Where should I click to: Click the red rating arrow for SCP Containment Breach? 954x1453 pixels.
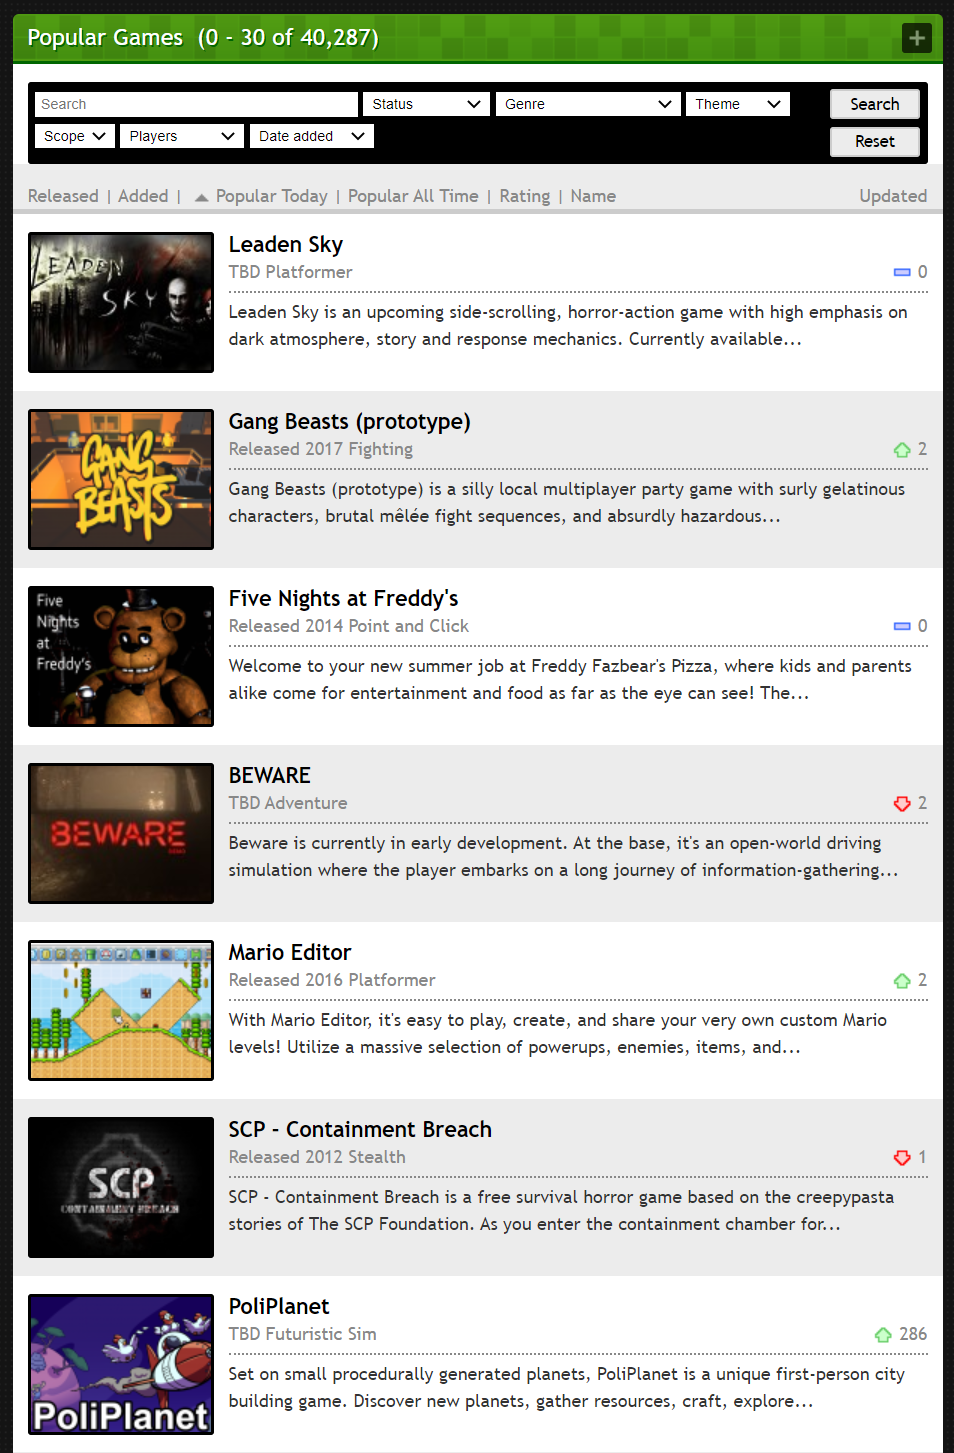click(x=902, y=1158)
